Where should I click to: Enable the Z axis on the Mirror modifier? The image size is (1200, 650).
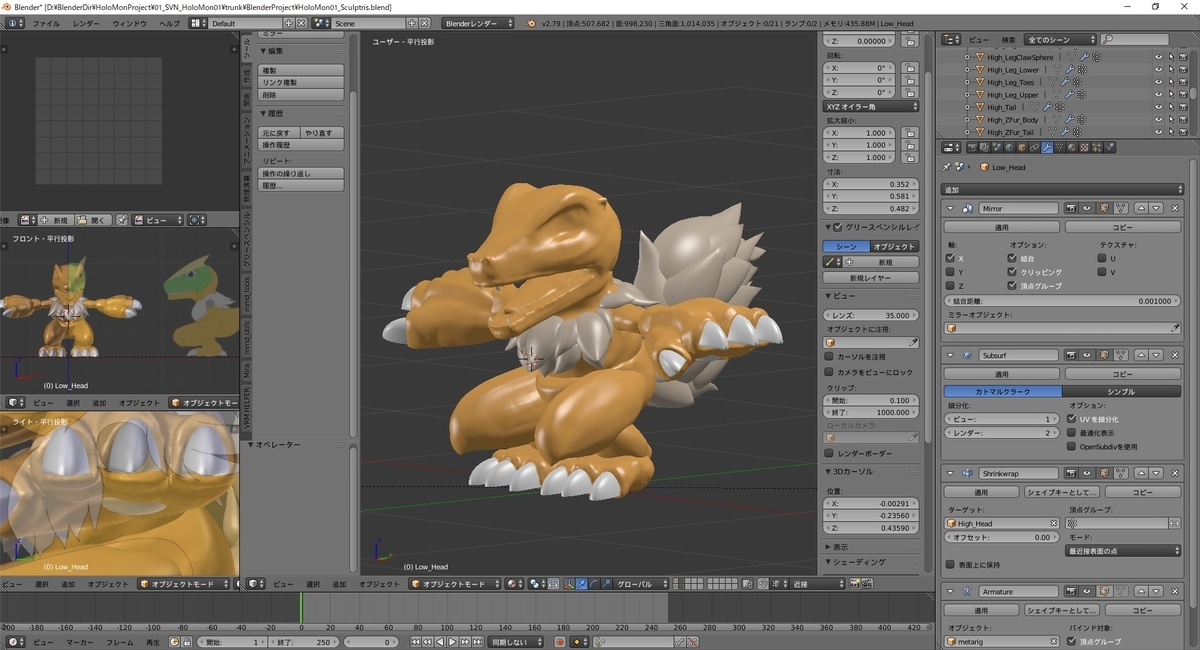coord(950,285)
